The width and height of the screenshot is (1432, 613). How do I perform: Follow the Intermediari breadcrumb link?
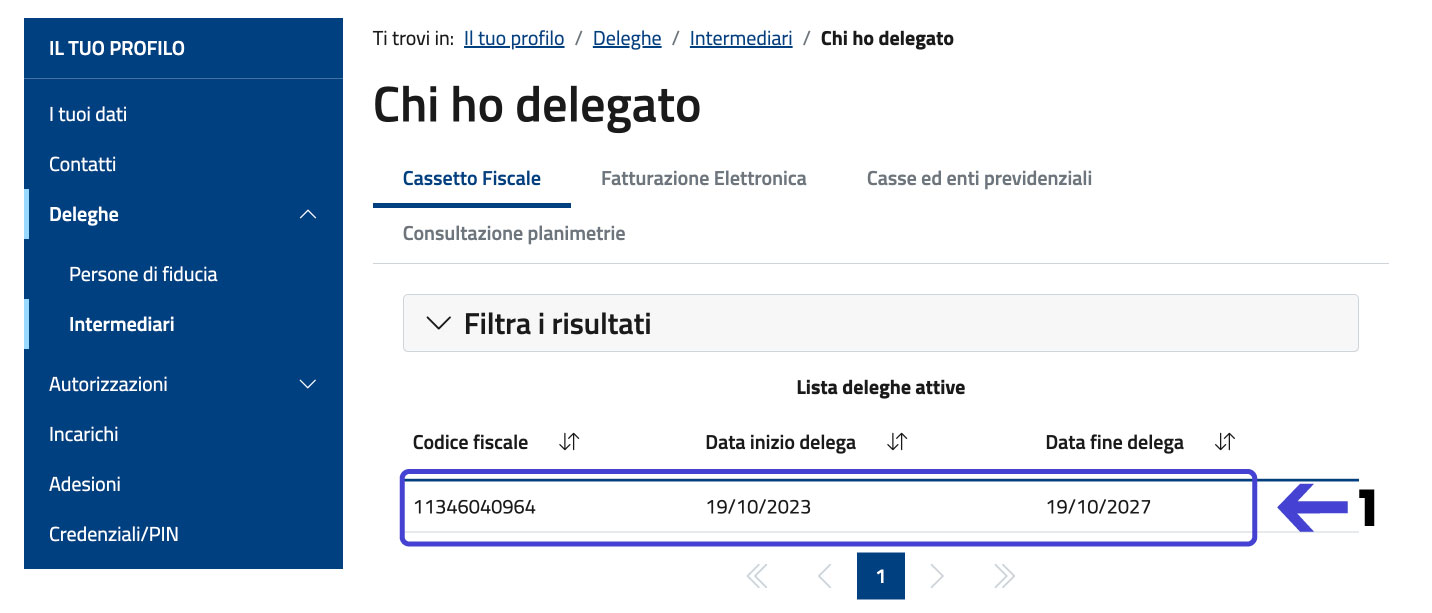[741, 39]
